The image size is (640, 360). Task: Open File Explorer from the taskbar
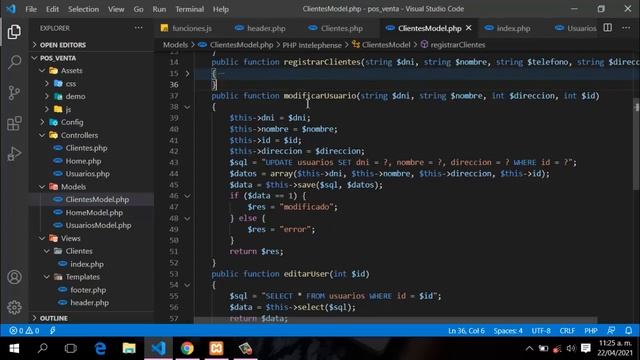[x=129, y=348]
